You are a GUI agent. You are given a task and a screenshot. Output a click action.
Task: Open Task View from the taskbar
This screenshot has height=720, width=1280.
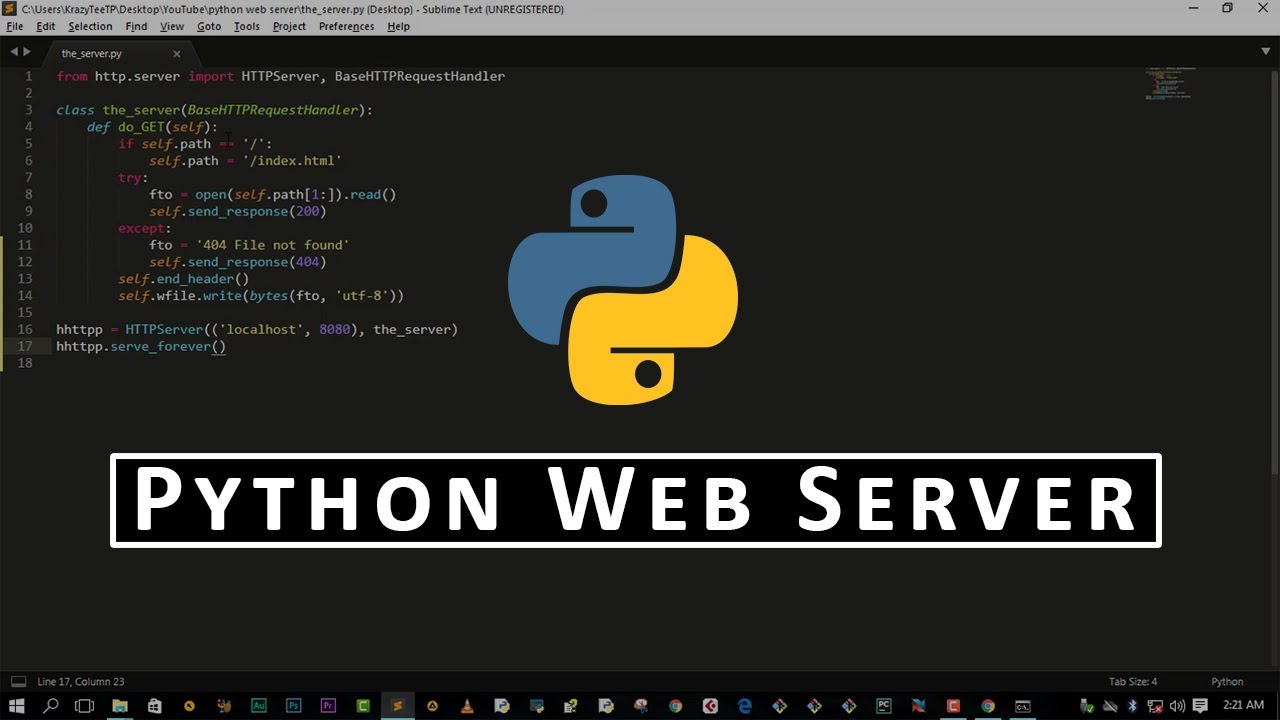coord(84,706)
